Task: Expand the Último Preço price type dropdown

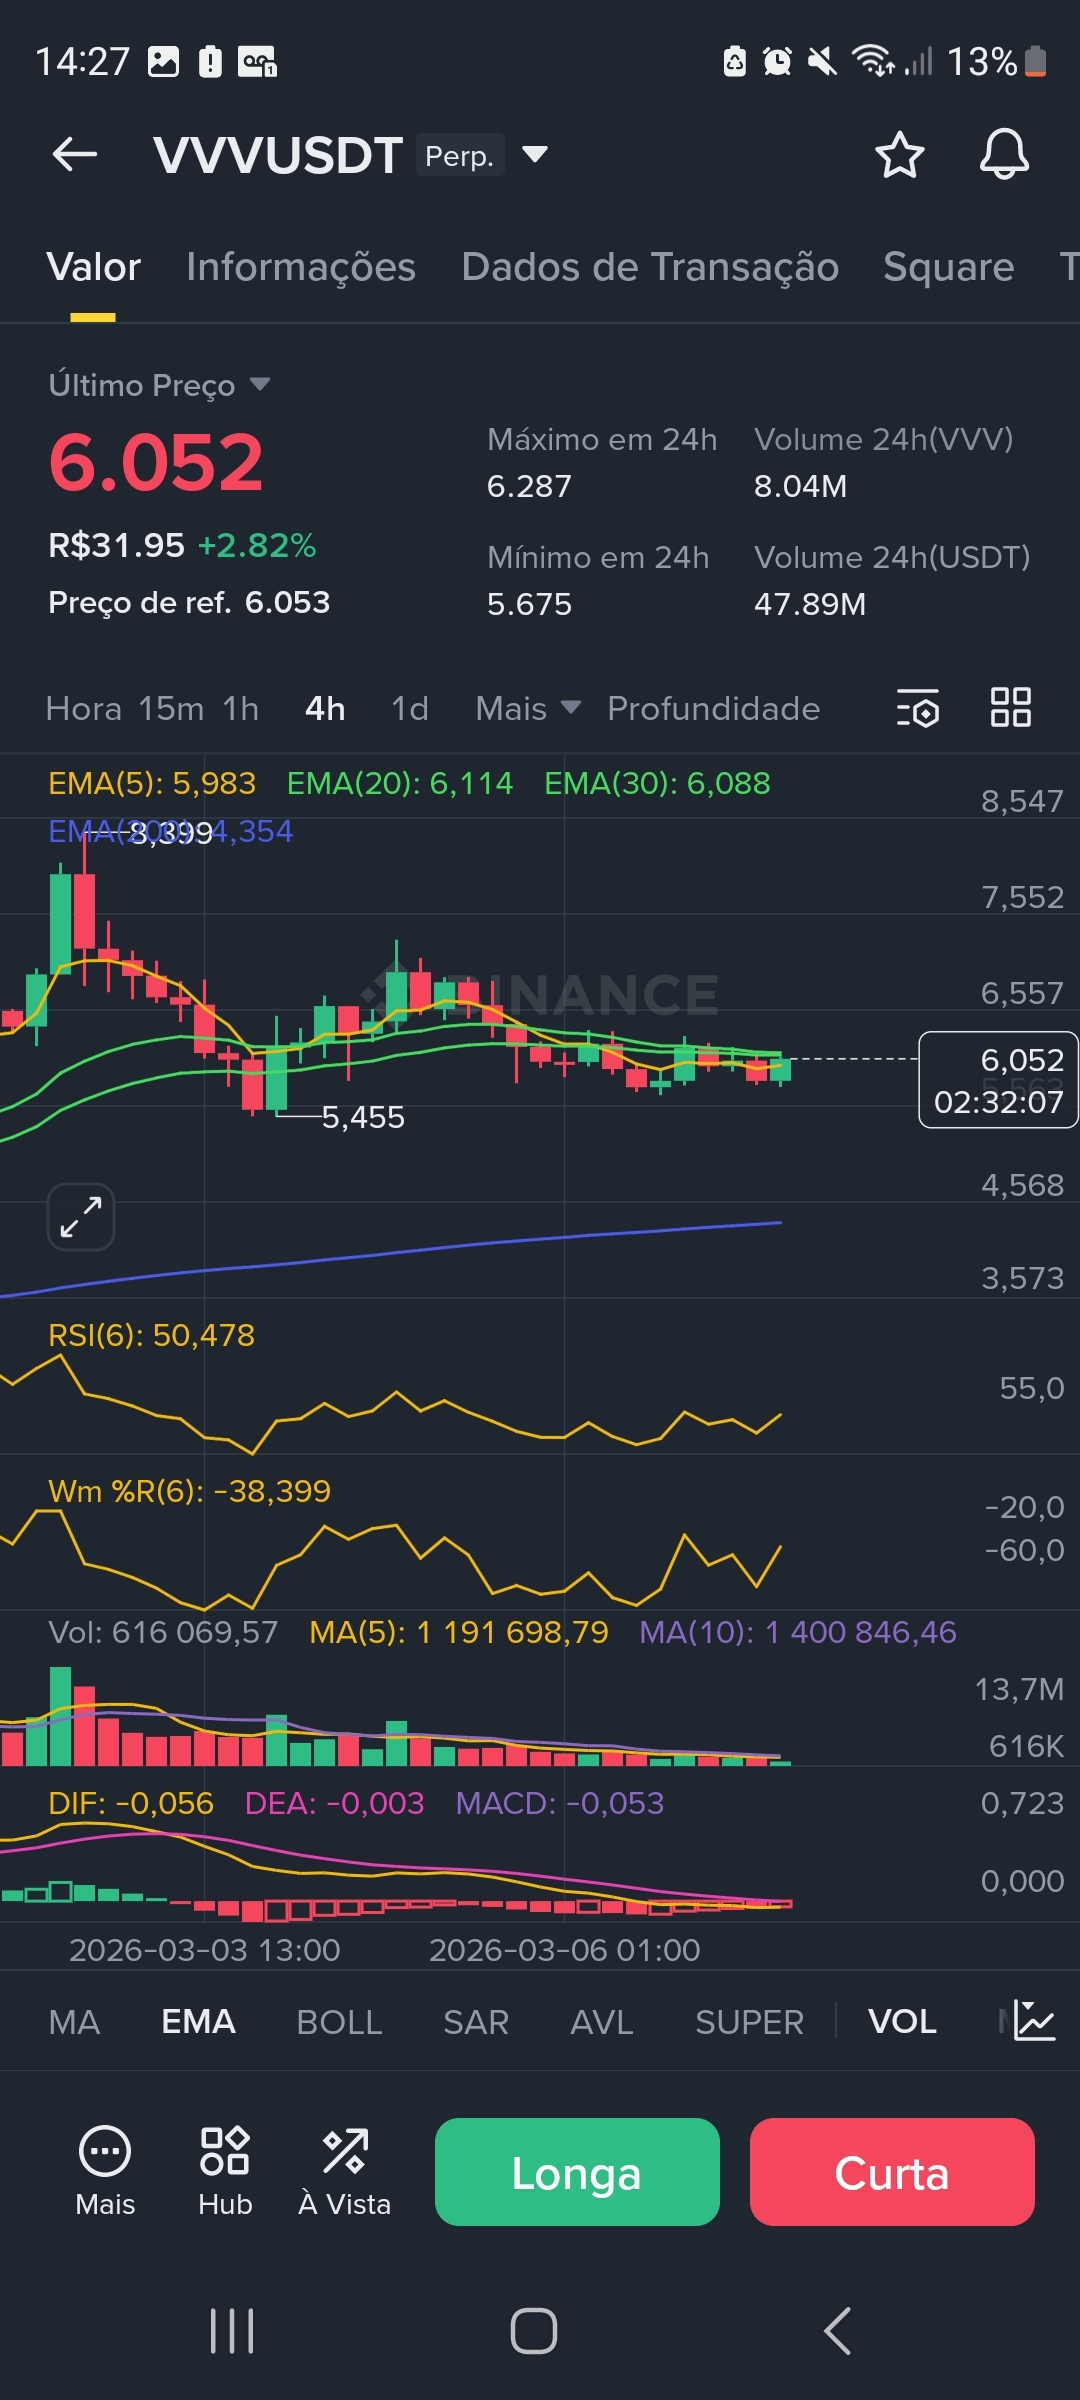Action: coord(260,384)
